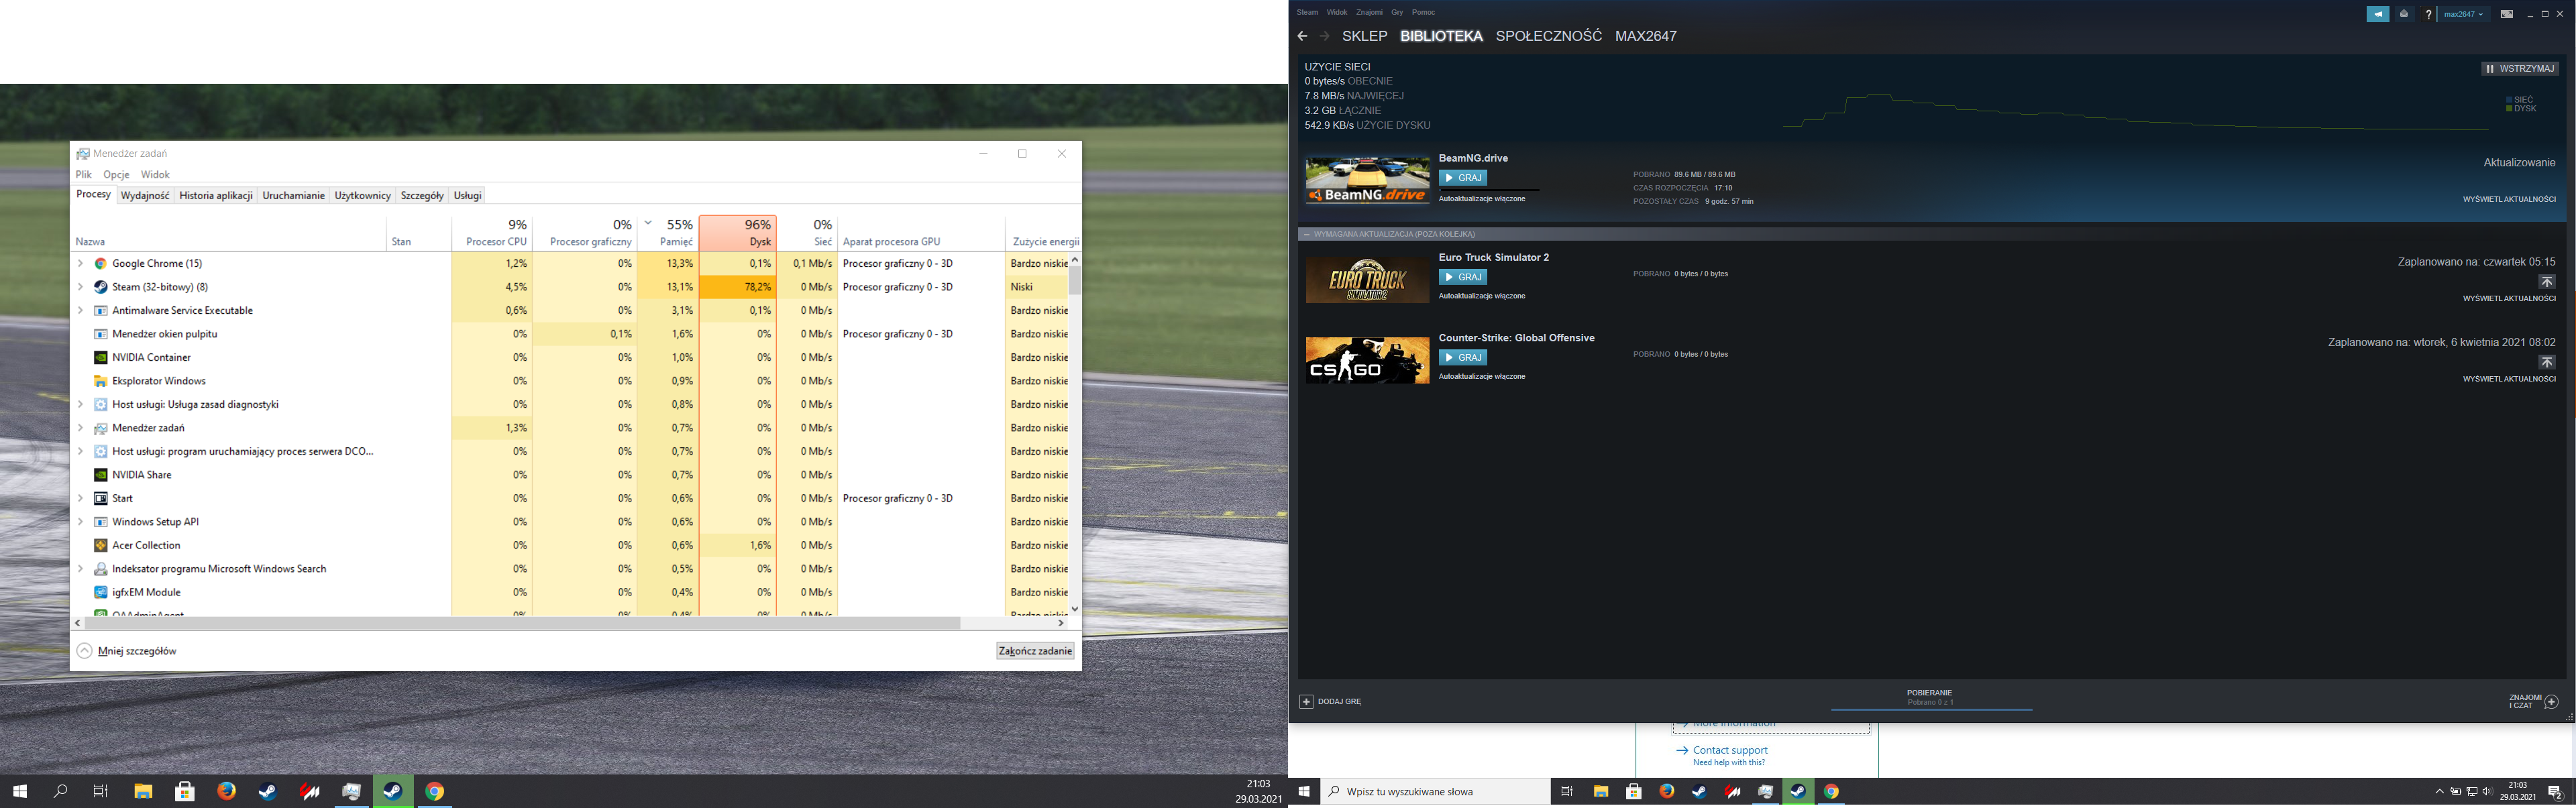Viewport: 2576px width, 808px height.
Task: Click the Google Chrome process icon in Task Manager
Action: (100, 264)
